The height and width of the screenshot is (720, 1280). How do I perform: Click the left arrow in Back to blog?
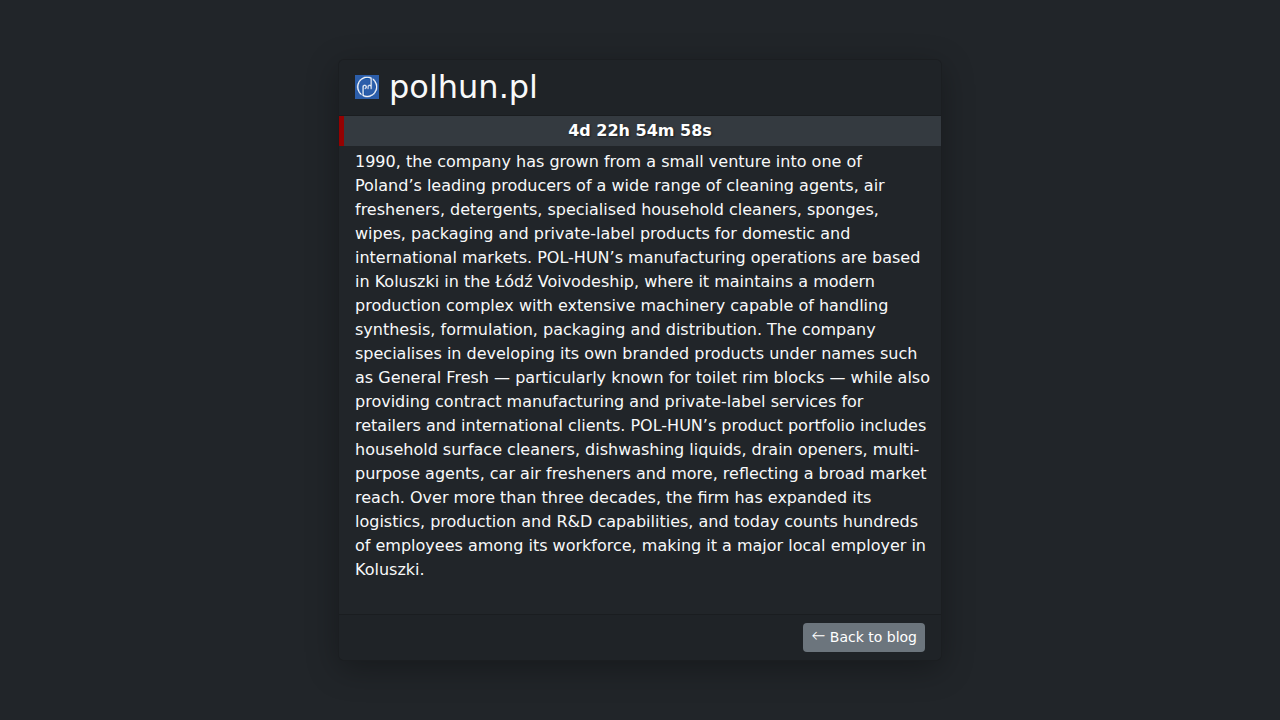[x=818, y=636]
